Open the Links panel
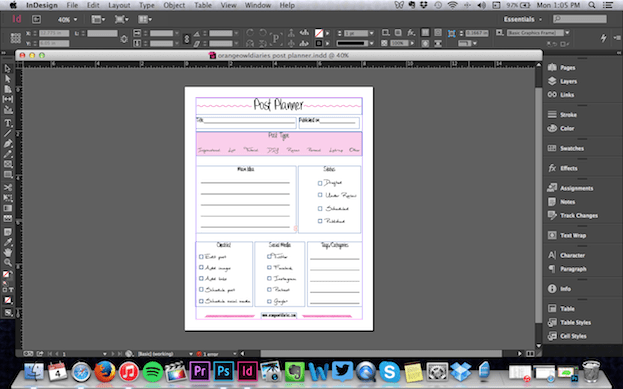 (561, 95)
